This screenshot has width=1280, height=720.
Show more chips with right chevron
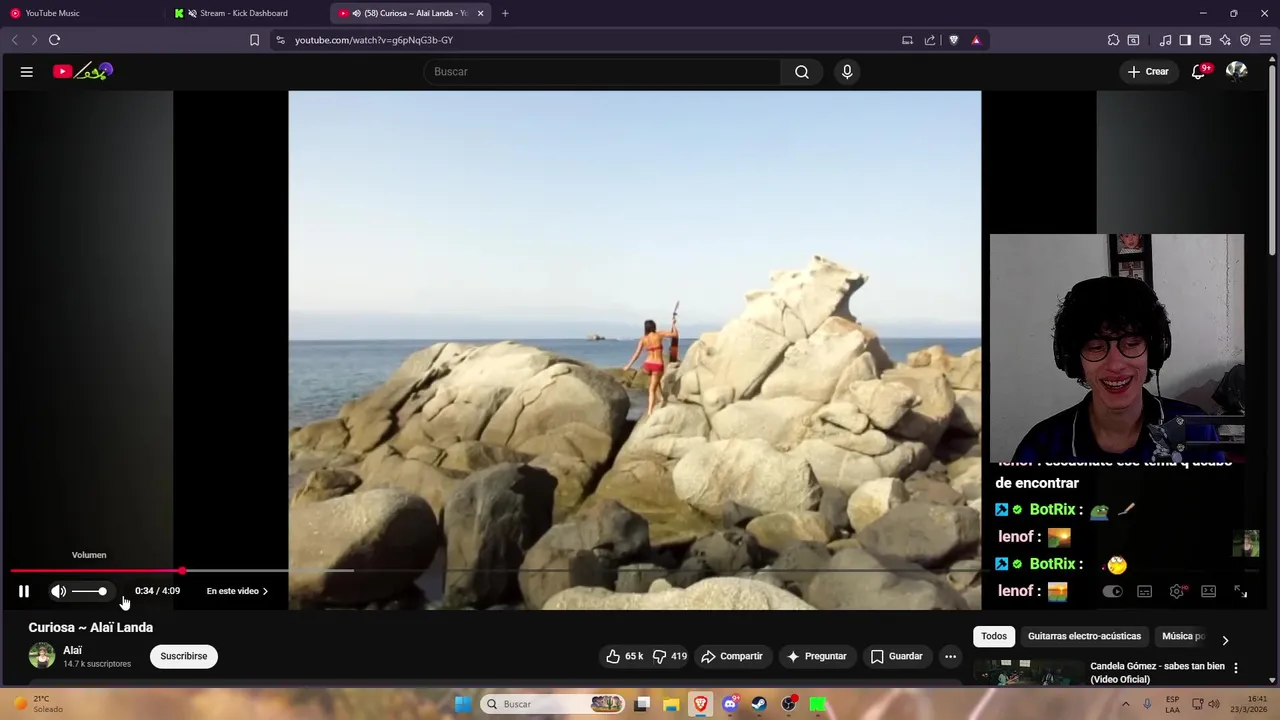pyautogui.click(x=1225, y=640)
